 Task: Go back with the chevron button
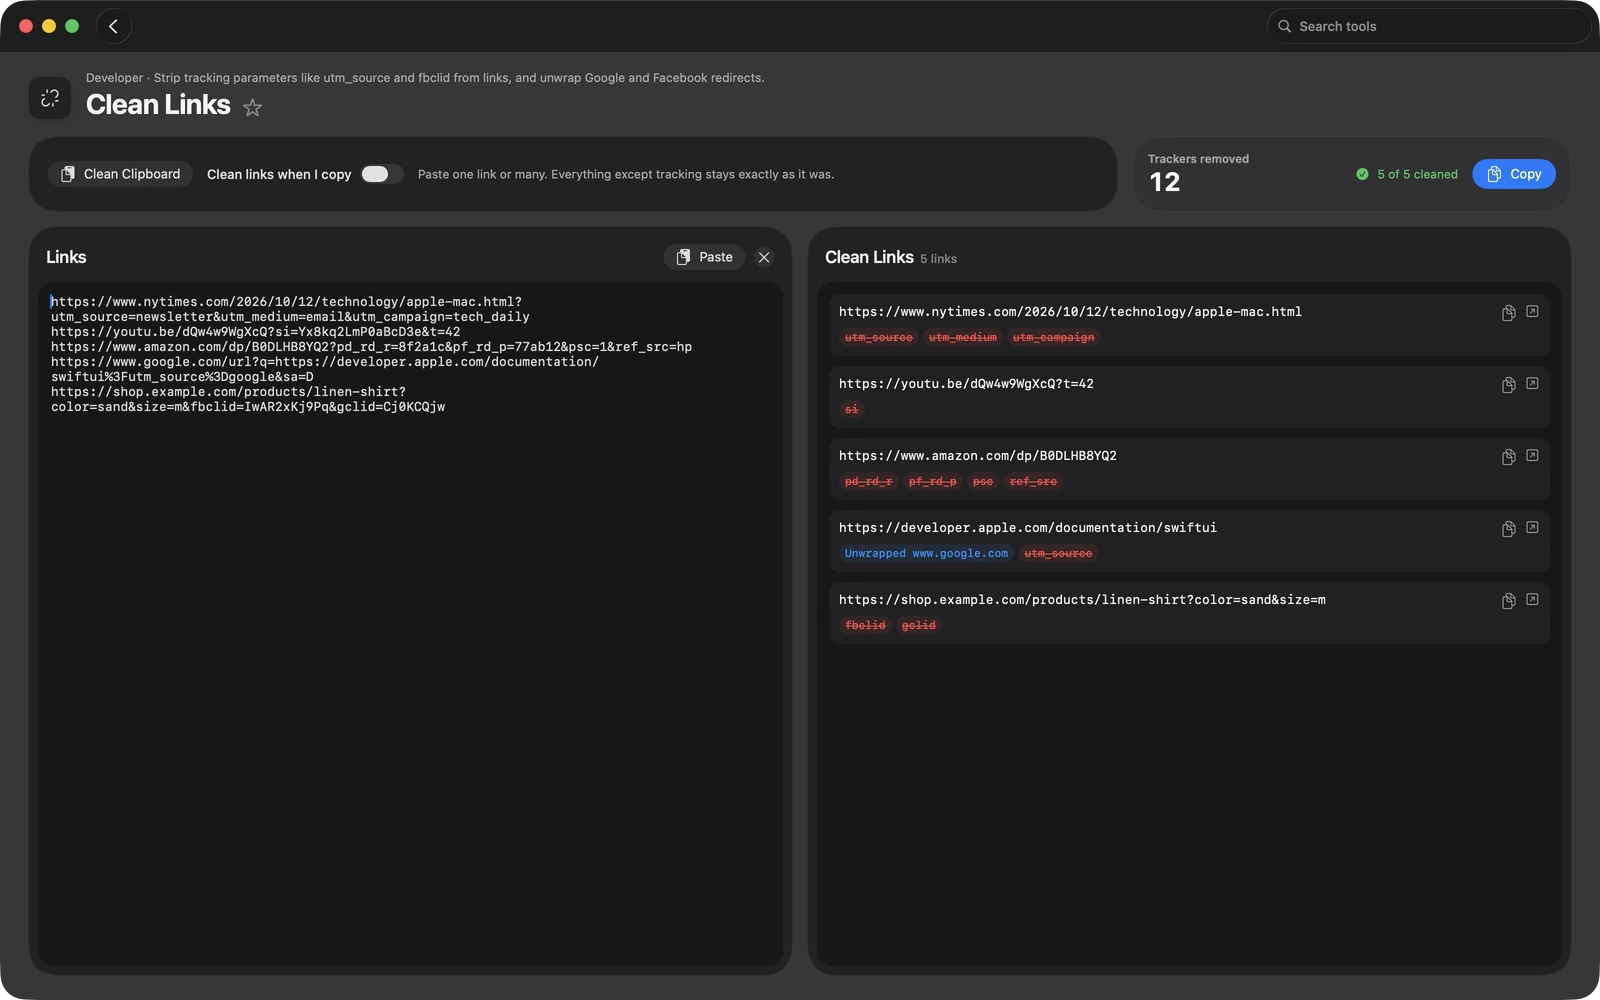tap(113, 26)
